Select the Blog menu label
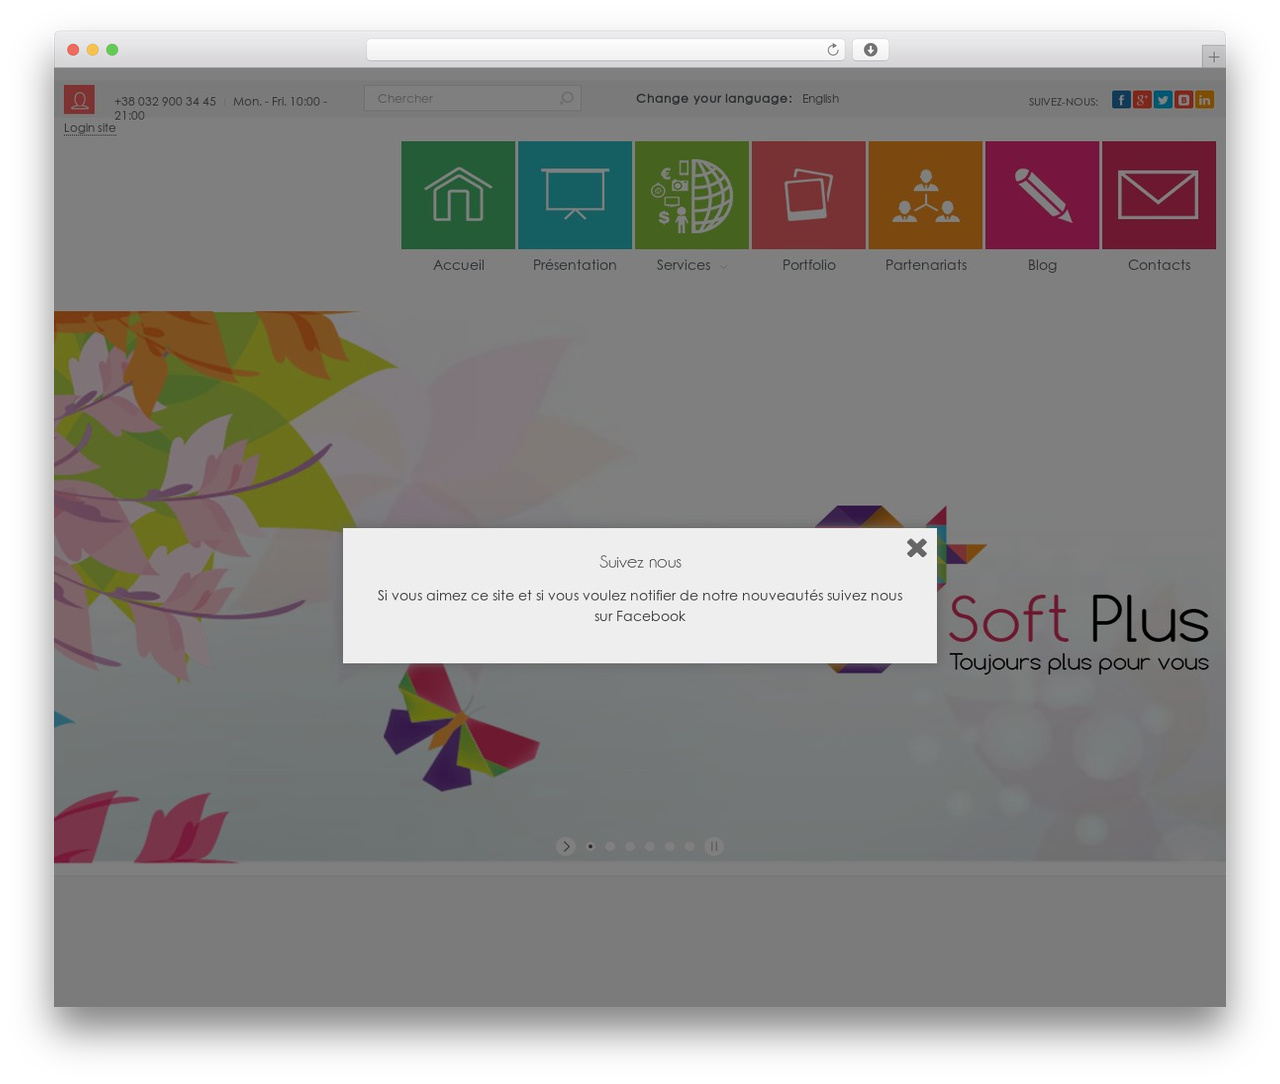1280x1084 pixels. [x=1042, y=265]
